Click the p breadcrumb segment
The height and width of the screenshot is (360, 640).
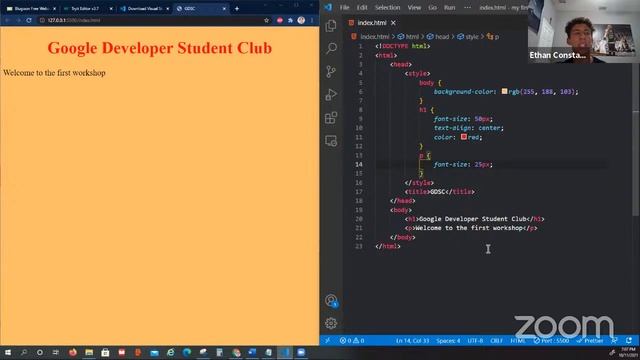[x=497, y=37]
